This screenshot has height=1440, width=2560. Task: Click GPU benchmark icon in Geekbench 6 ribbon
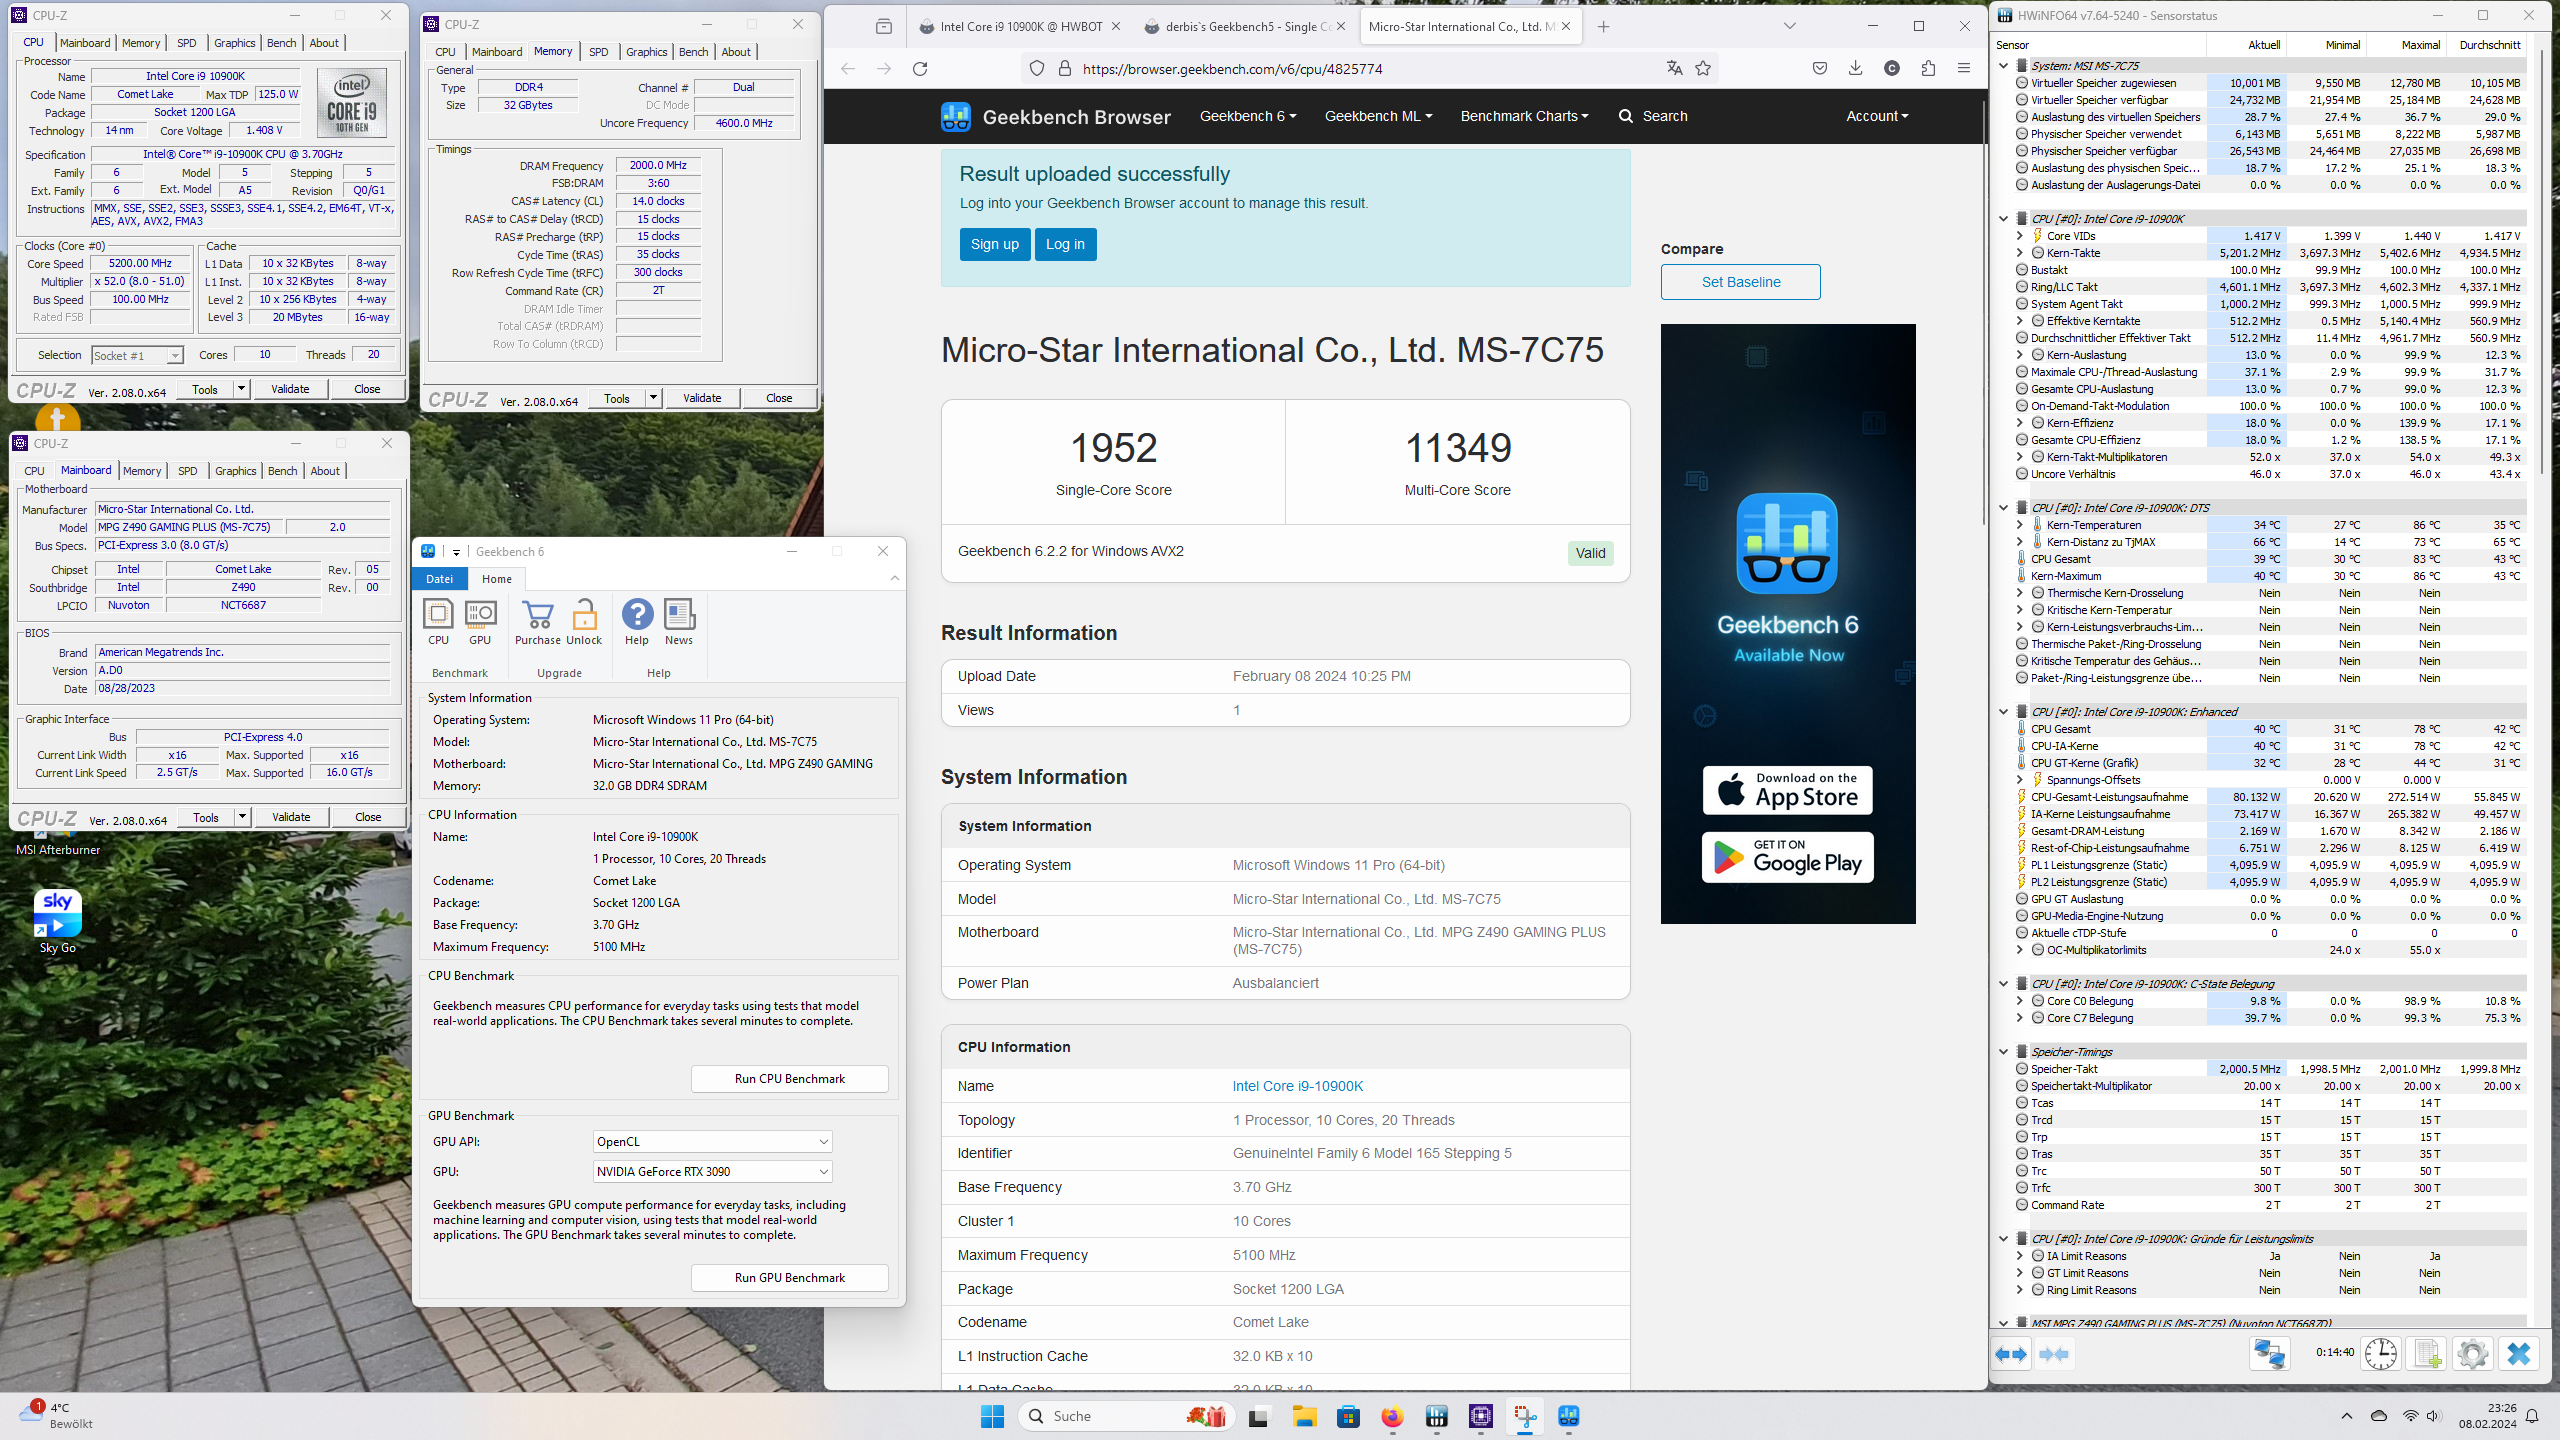[480, 622]
